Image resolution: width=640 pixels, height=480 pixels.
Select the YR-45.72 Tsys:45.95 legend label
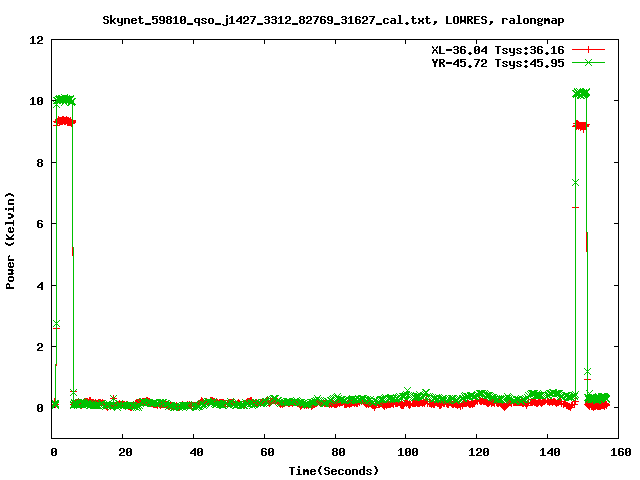coord(498,63)
